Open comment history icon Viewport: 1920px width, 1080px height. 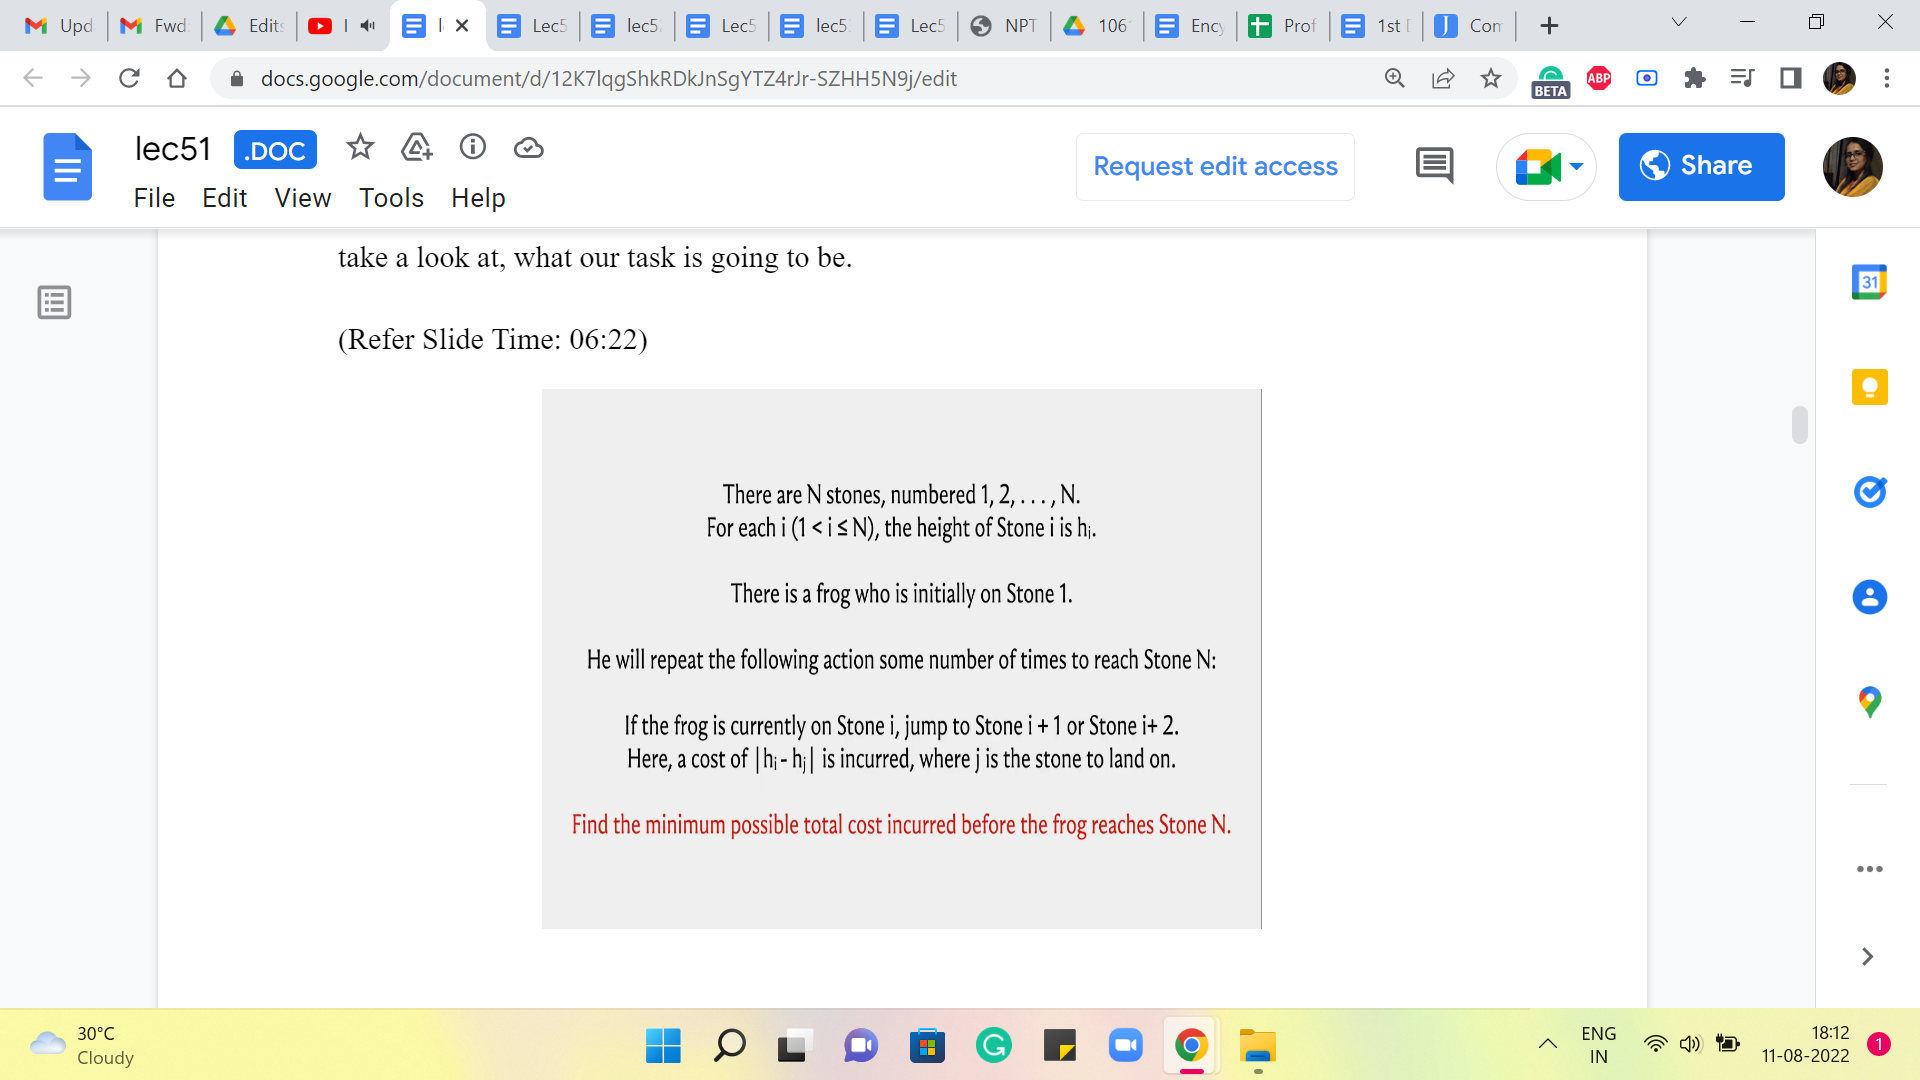1434,166
